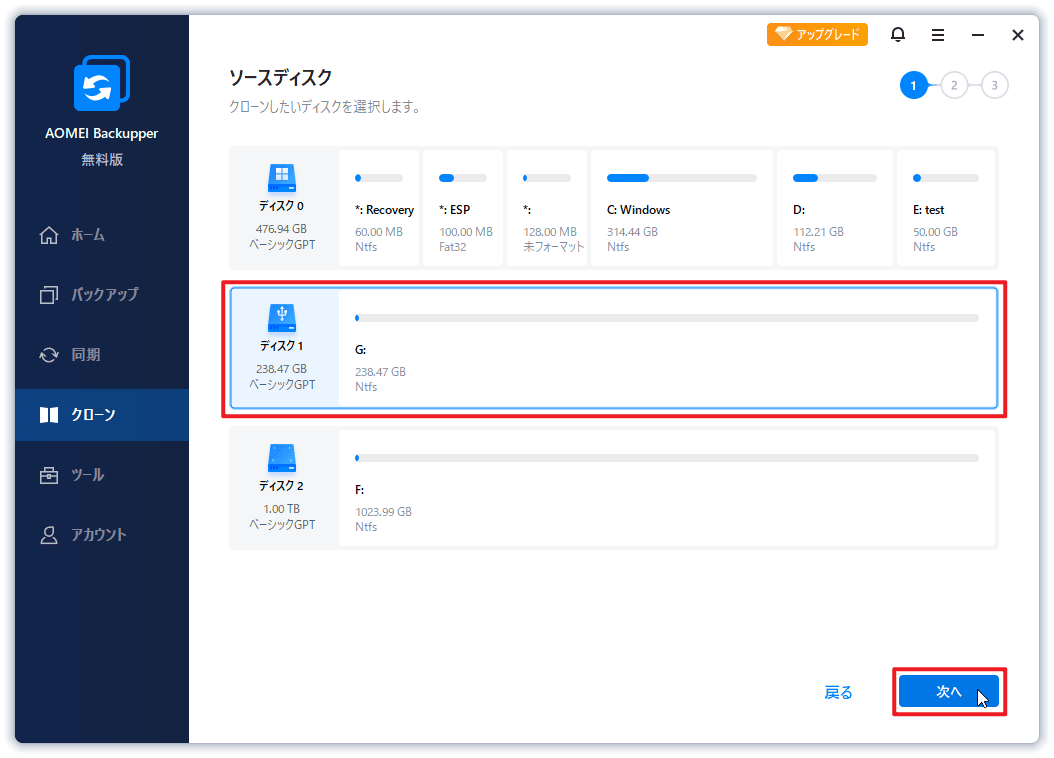Click the AOMEI Backupper logo icon
Image resolution: width=1054 pixels, height=758 pixels.
[x=101, y=85]
